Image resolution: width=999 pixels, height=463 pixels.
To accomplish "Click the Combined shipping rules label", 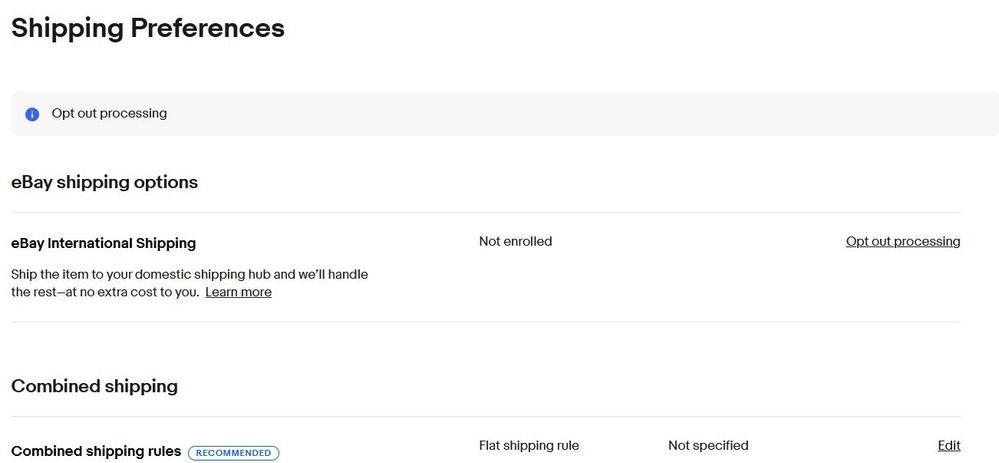I will coord(96,451).
